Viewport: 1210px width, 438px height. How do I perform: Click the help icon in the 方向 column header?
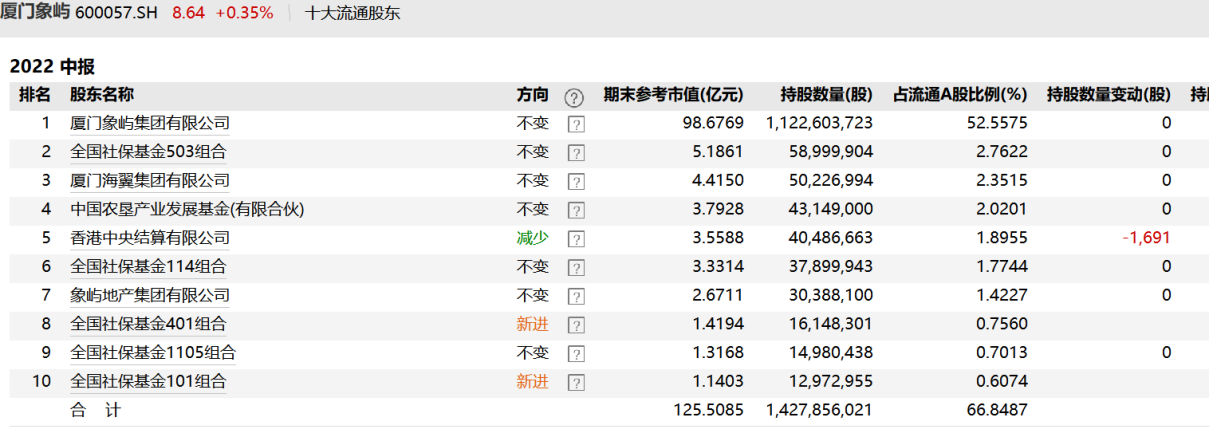pyautogui.click(x=574, y=97)
